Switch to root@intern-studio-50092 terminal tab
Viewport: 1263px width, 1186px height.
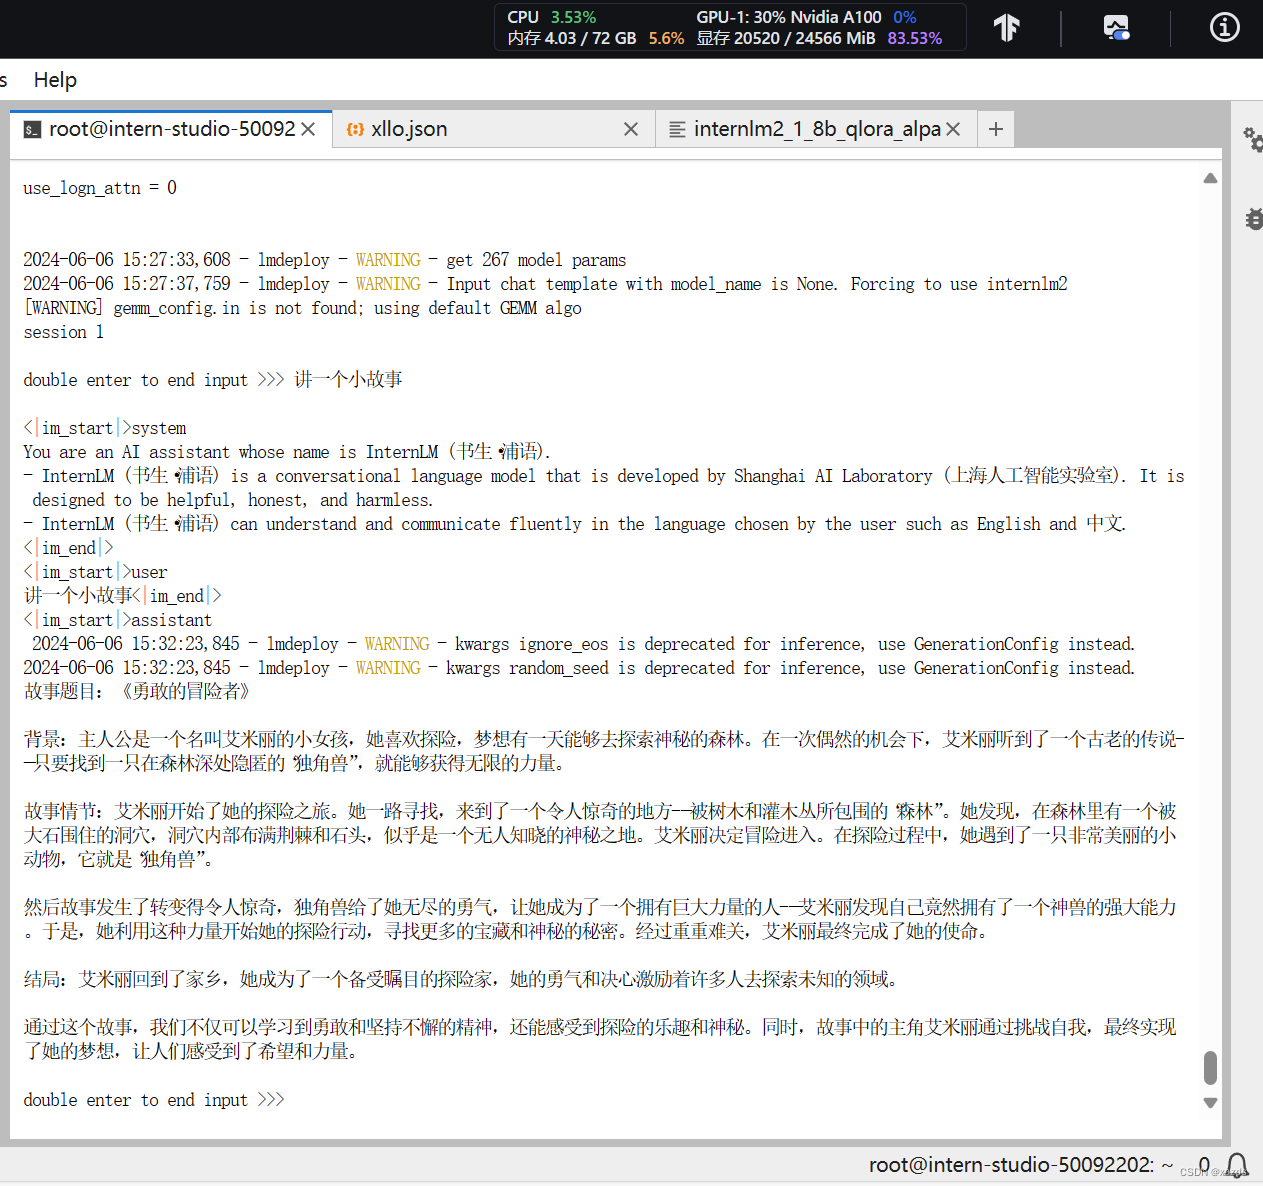(x=172, y=129)
